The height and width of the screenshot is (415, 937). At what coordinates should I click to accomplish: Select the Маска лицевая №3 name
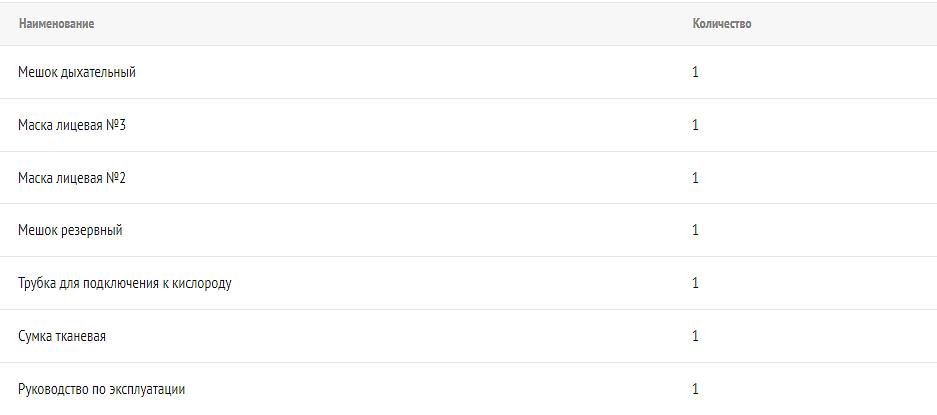(72, 125)
